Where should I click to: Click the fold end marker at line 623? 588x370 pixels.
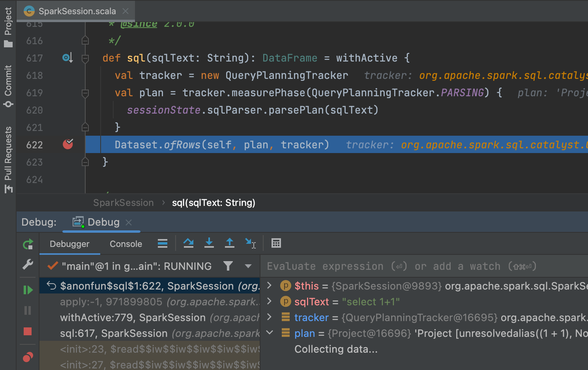(85, 162)
